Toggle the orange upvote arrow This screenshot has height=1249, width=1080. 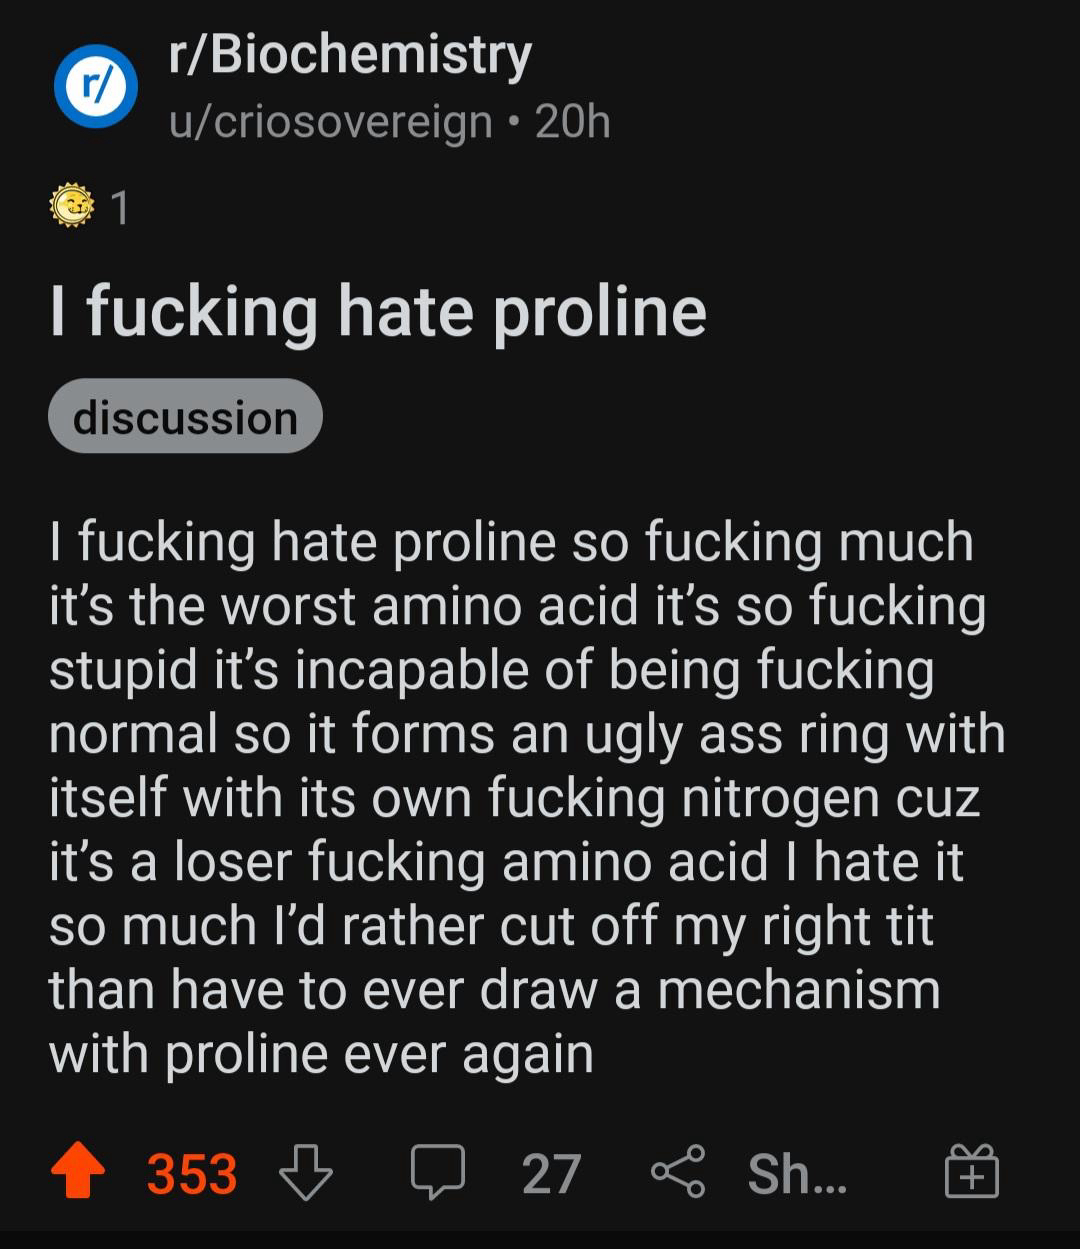tap(78, 1173)
